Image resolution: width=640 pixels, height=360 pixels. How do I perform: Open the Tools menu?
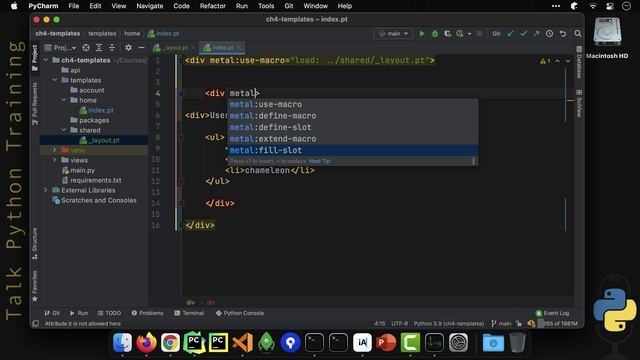(x=266, y=6)
